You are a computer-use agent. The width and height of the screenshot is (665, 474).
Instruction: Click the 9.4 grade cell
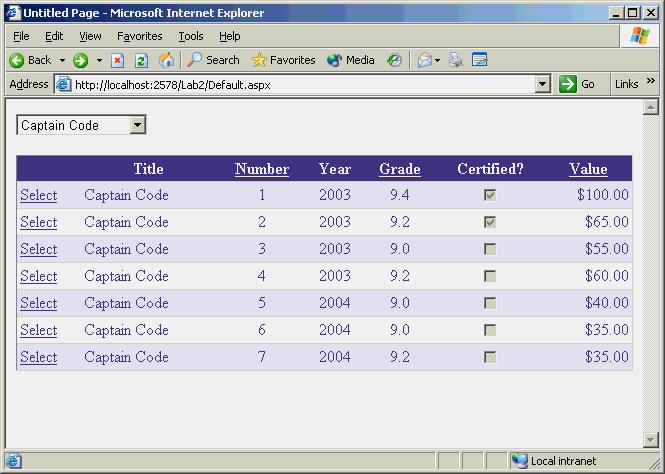click(400, 195)
